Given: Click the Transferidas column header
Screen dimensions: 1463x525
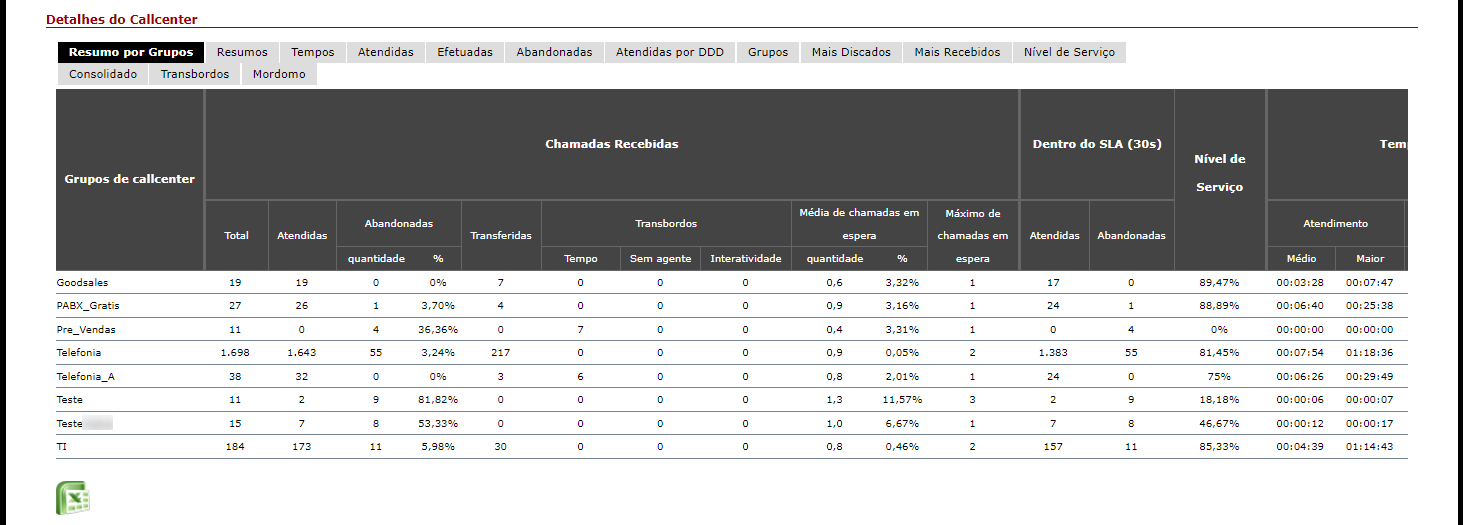Looking at the screenshot, I should click(501, 236).
